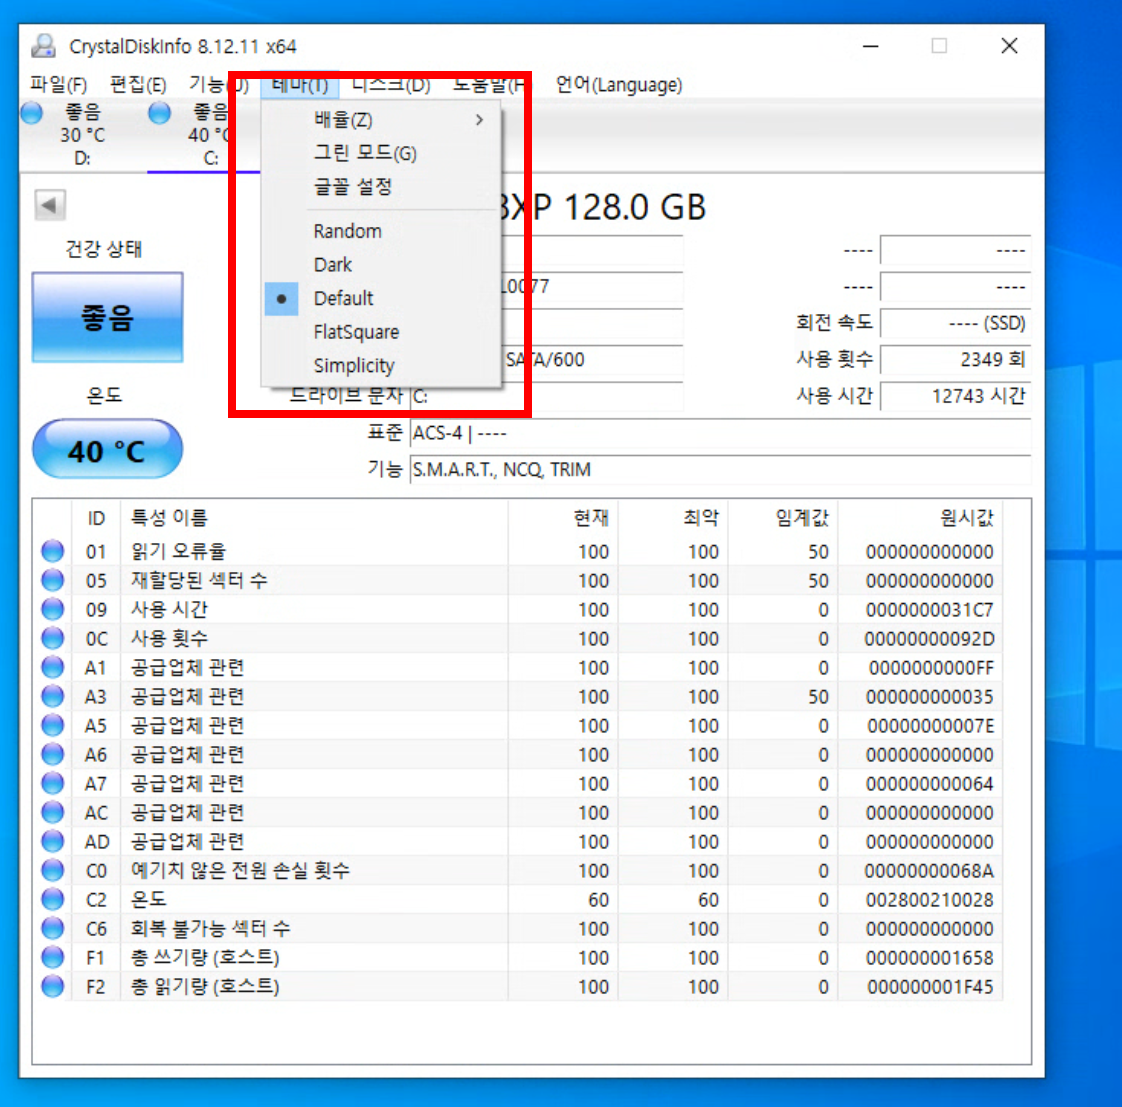Select row 회복 불가능 섹터 수
This screenshot has height=1107, width=1122.
pyautogui.click(x=518, y=928)
